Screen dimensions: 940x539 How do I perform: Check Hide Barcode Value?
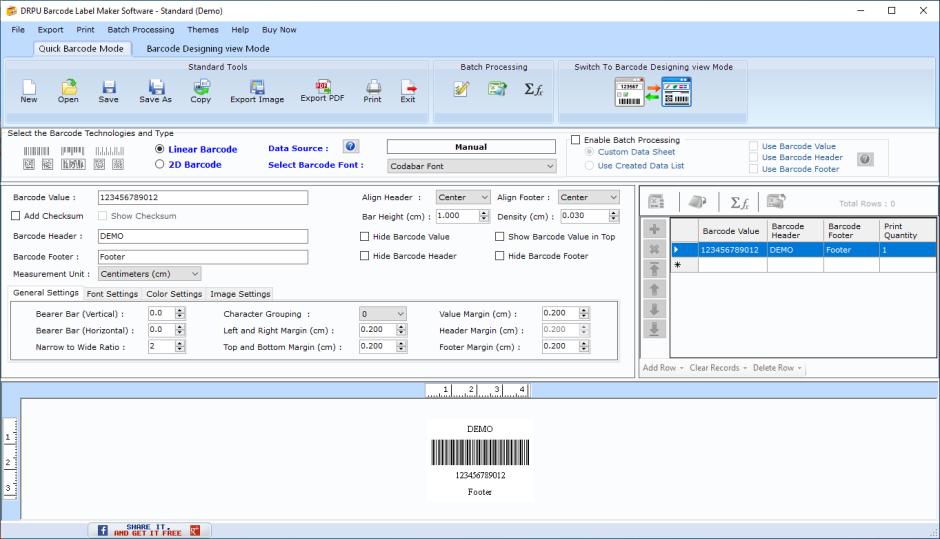tap(364, 237)
